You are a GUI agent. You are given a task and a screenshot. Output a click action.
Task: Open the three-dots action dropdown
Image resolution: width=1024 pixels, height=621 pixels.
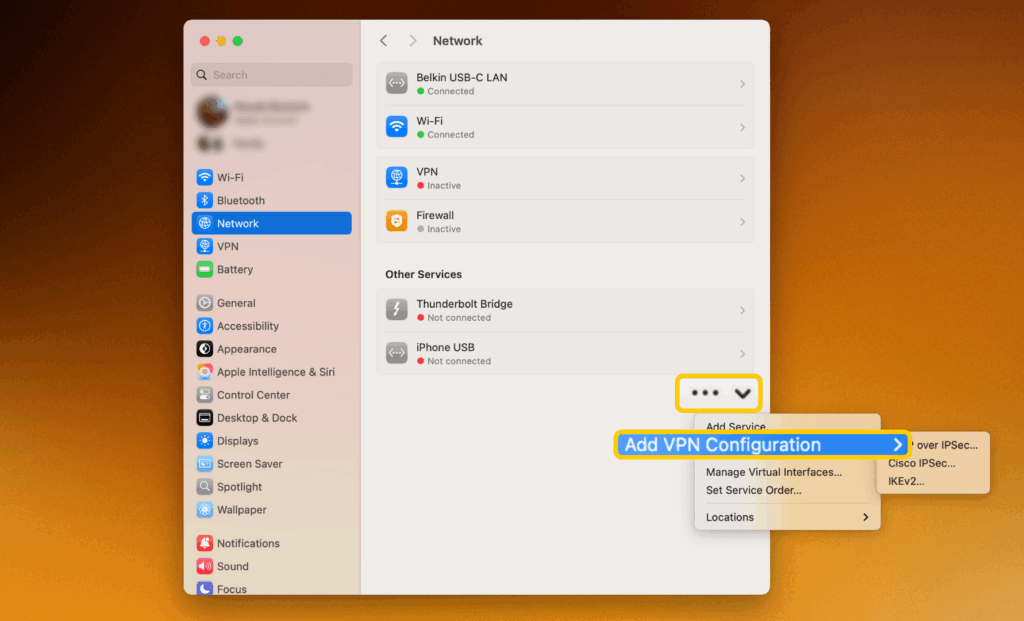(720, 393)
